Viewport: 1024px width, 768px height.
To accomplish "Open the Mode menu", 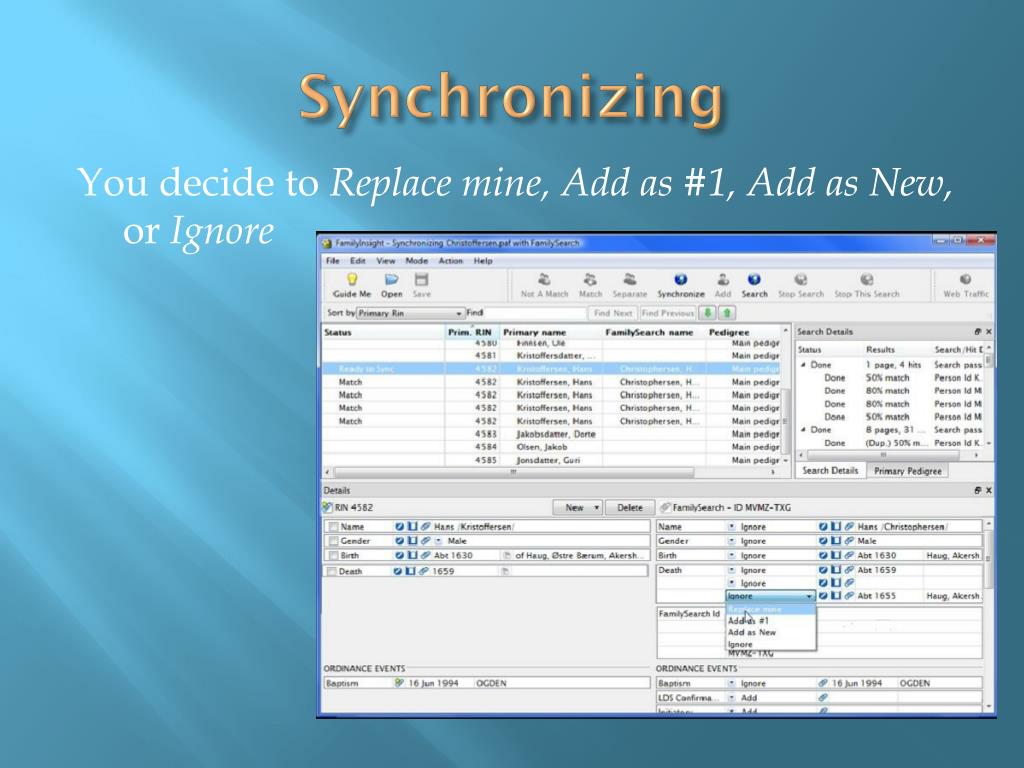I will [x=416, y=261].
